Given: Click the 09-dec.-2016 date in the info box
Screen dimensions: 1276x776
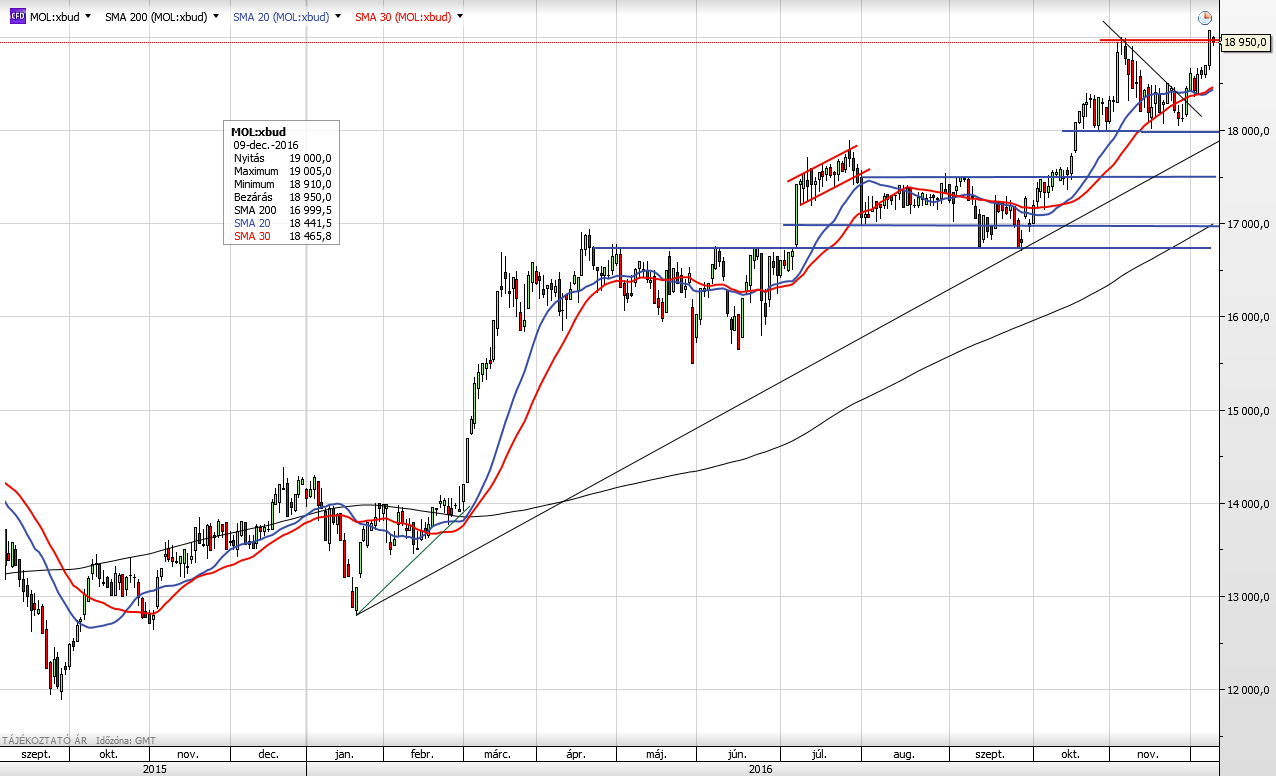Looking at the screenshot, I should [265, 145].
